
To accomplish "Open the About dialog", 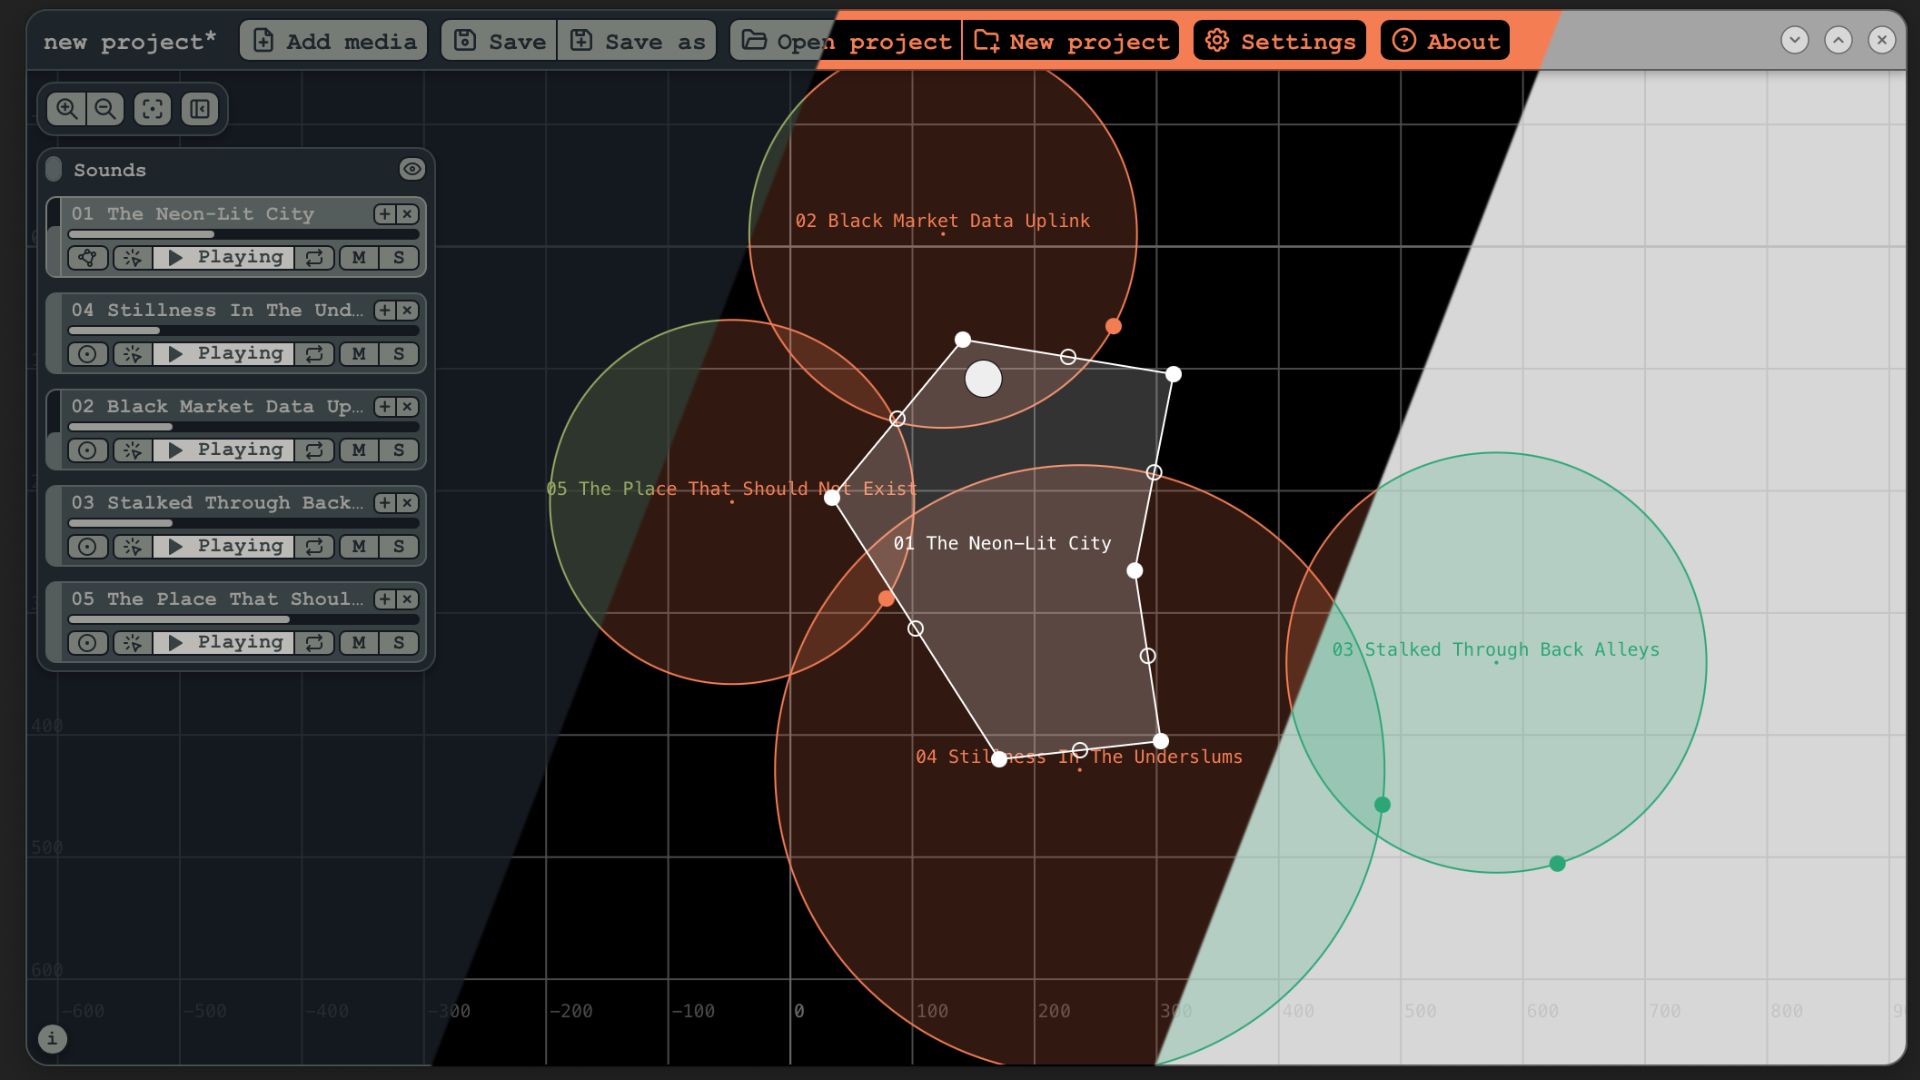I will (1445, 41).
